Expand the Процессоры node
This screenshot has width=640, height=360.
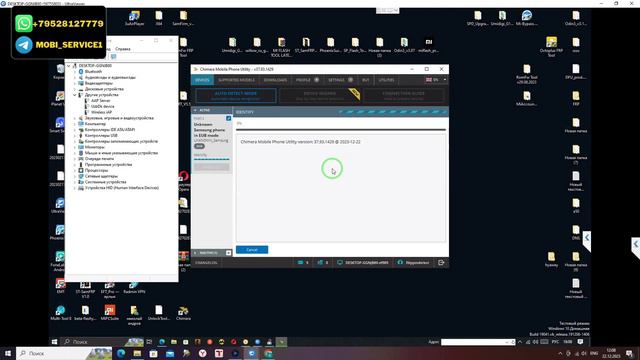[x=75, y=170]
